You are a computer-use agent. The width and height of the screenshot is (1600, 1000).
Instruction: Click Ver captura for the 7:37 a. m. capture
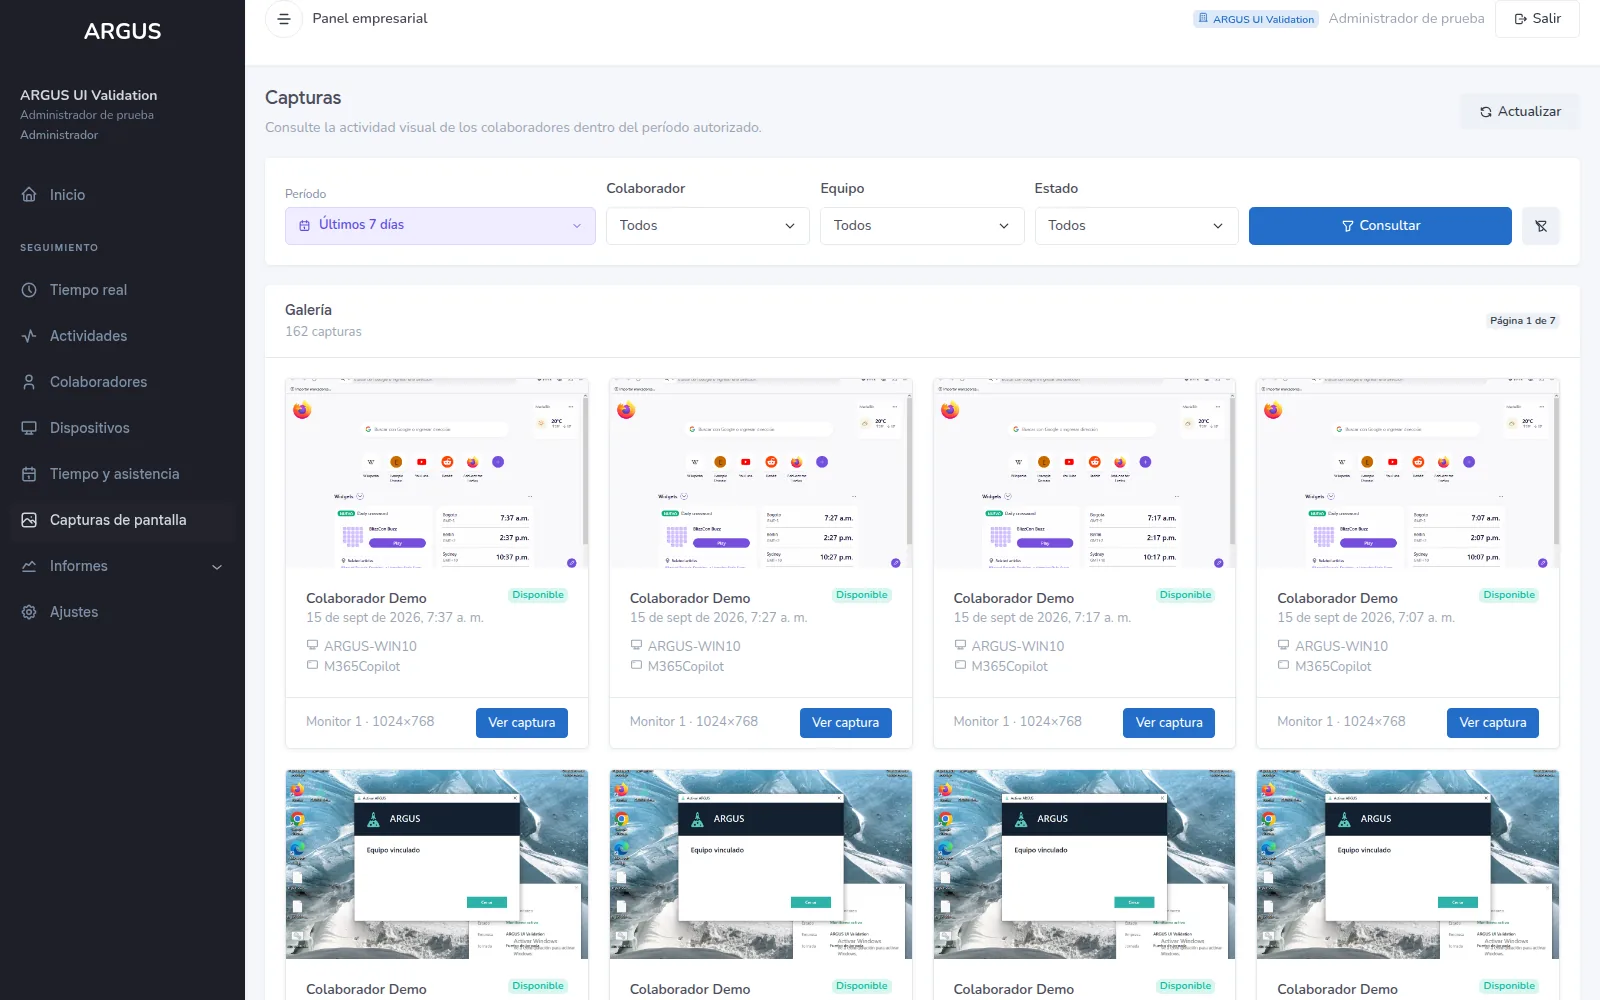click(522, 723)
